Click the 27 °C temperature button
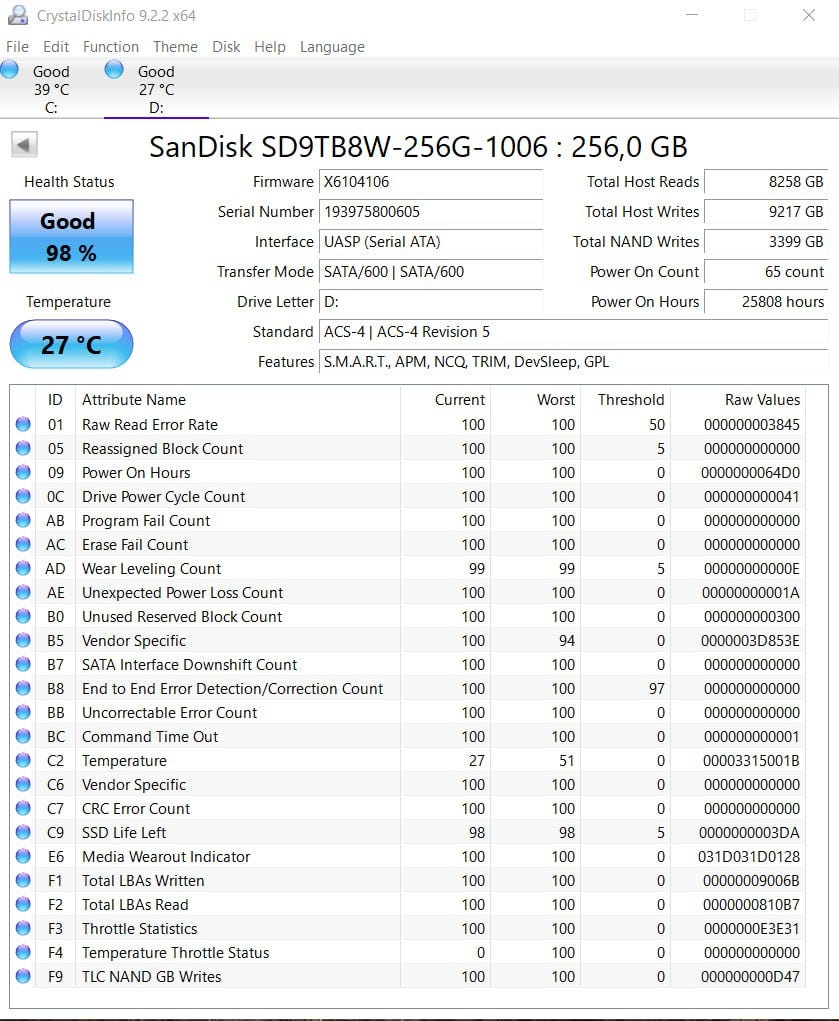The width and height of the screenshot is (839, 1021). point(70,345)
